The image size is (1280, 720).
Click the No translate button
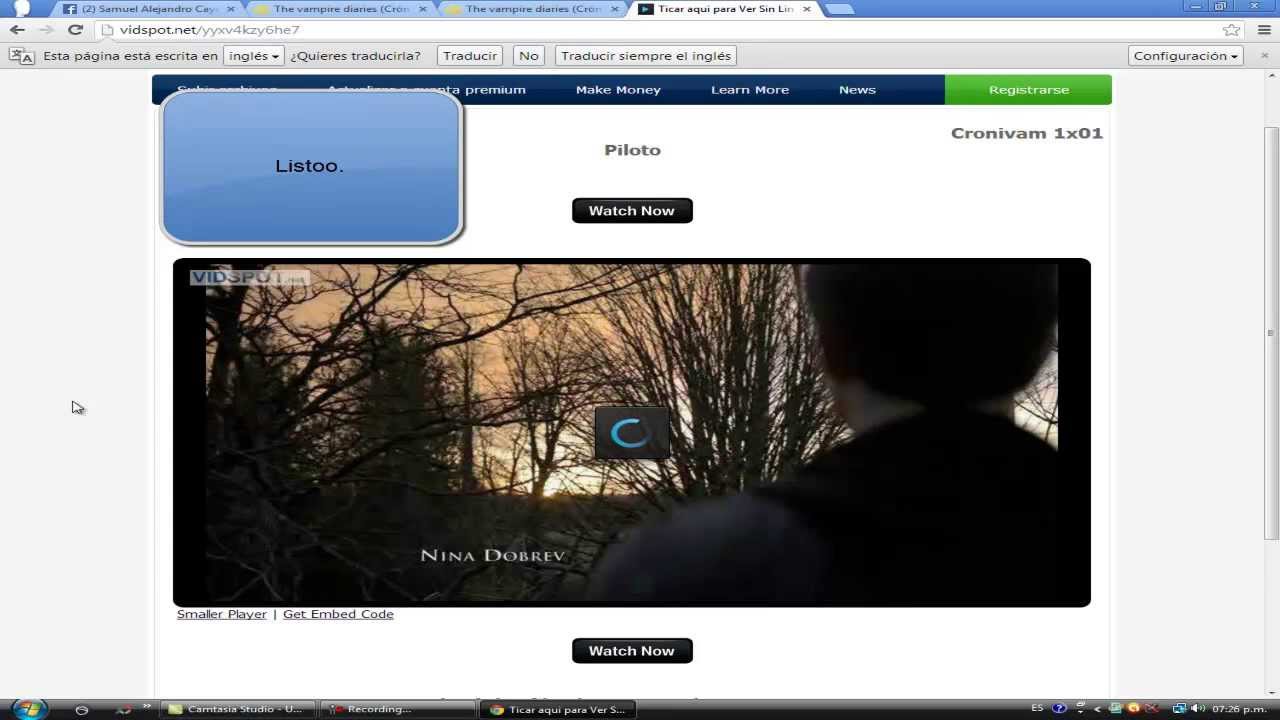click(529, 56)
